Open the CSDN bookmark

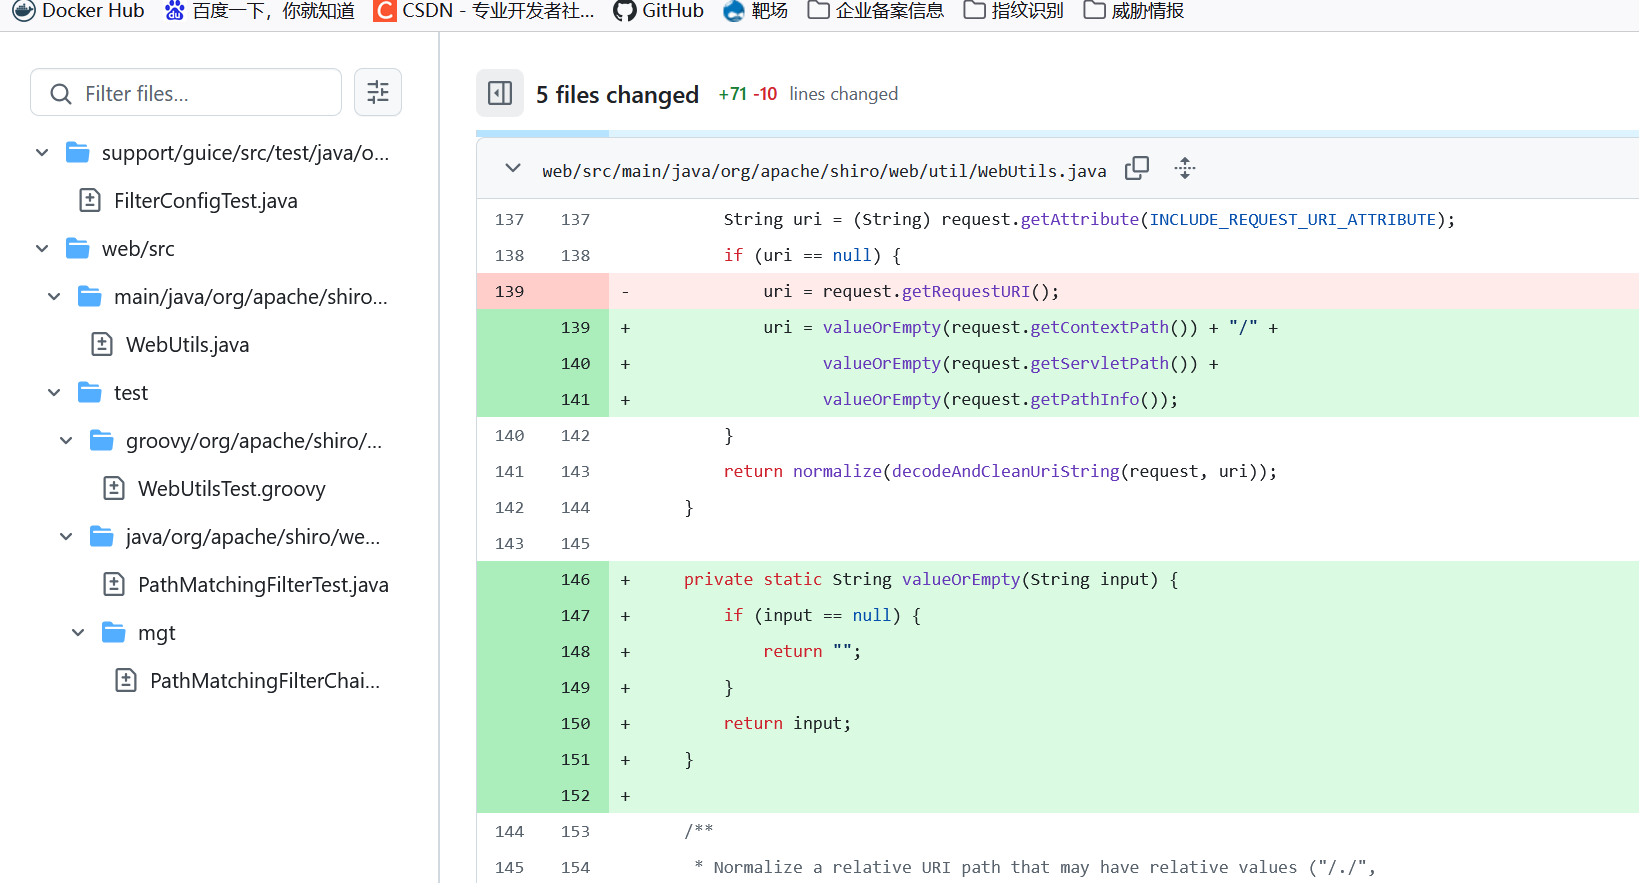[484, 10]
